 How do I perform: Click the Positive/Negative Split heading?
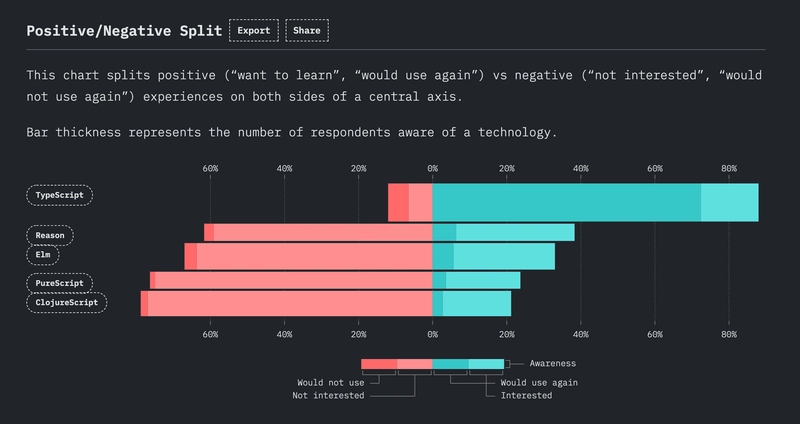124,31
